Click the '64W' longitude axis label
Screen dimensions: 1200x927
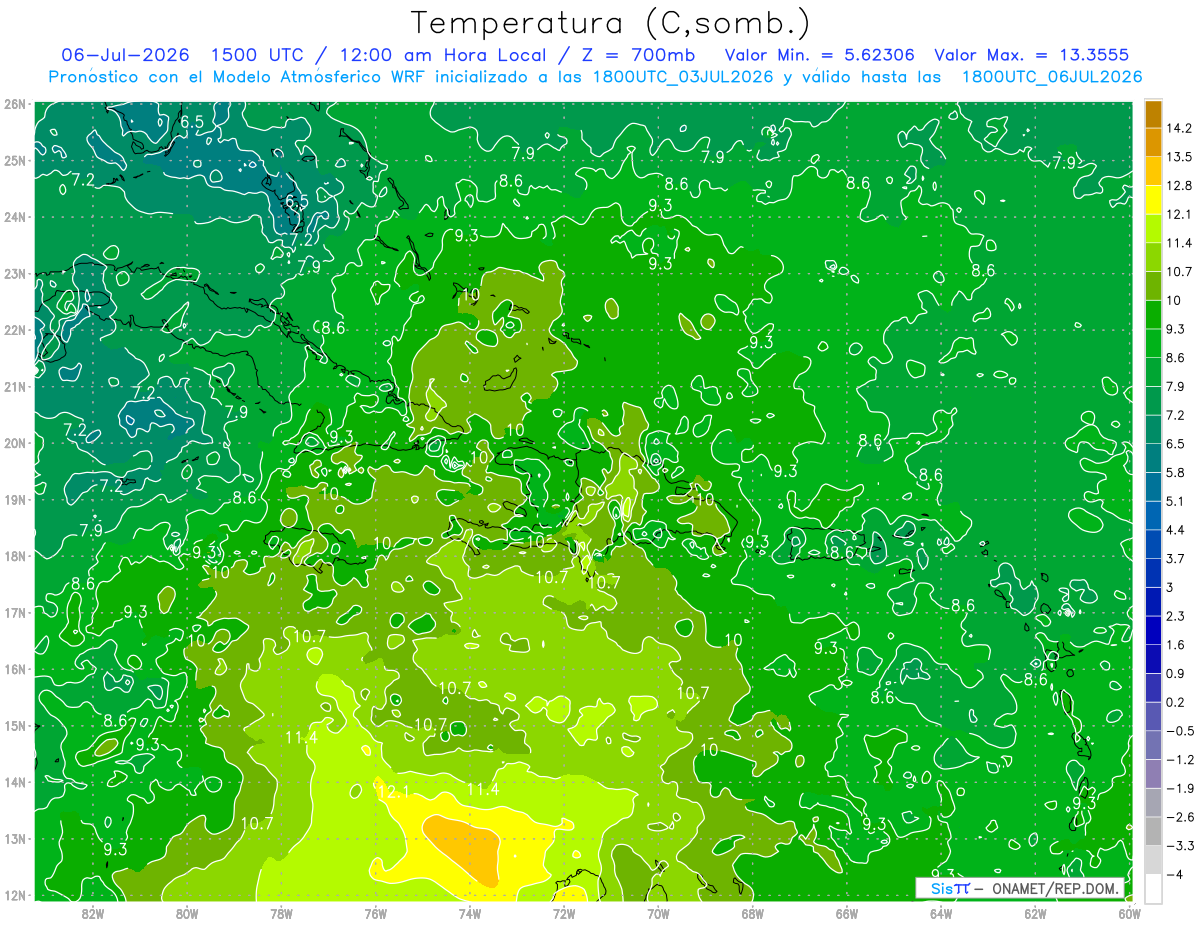click(x=941, y=913)
